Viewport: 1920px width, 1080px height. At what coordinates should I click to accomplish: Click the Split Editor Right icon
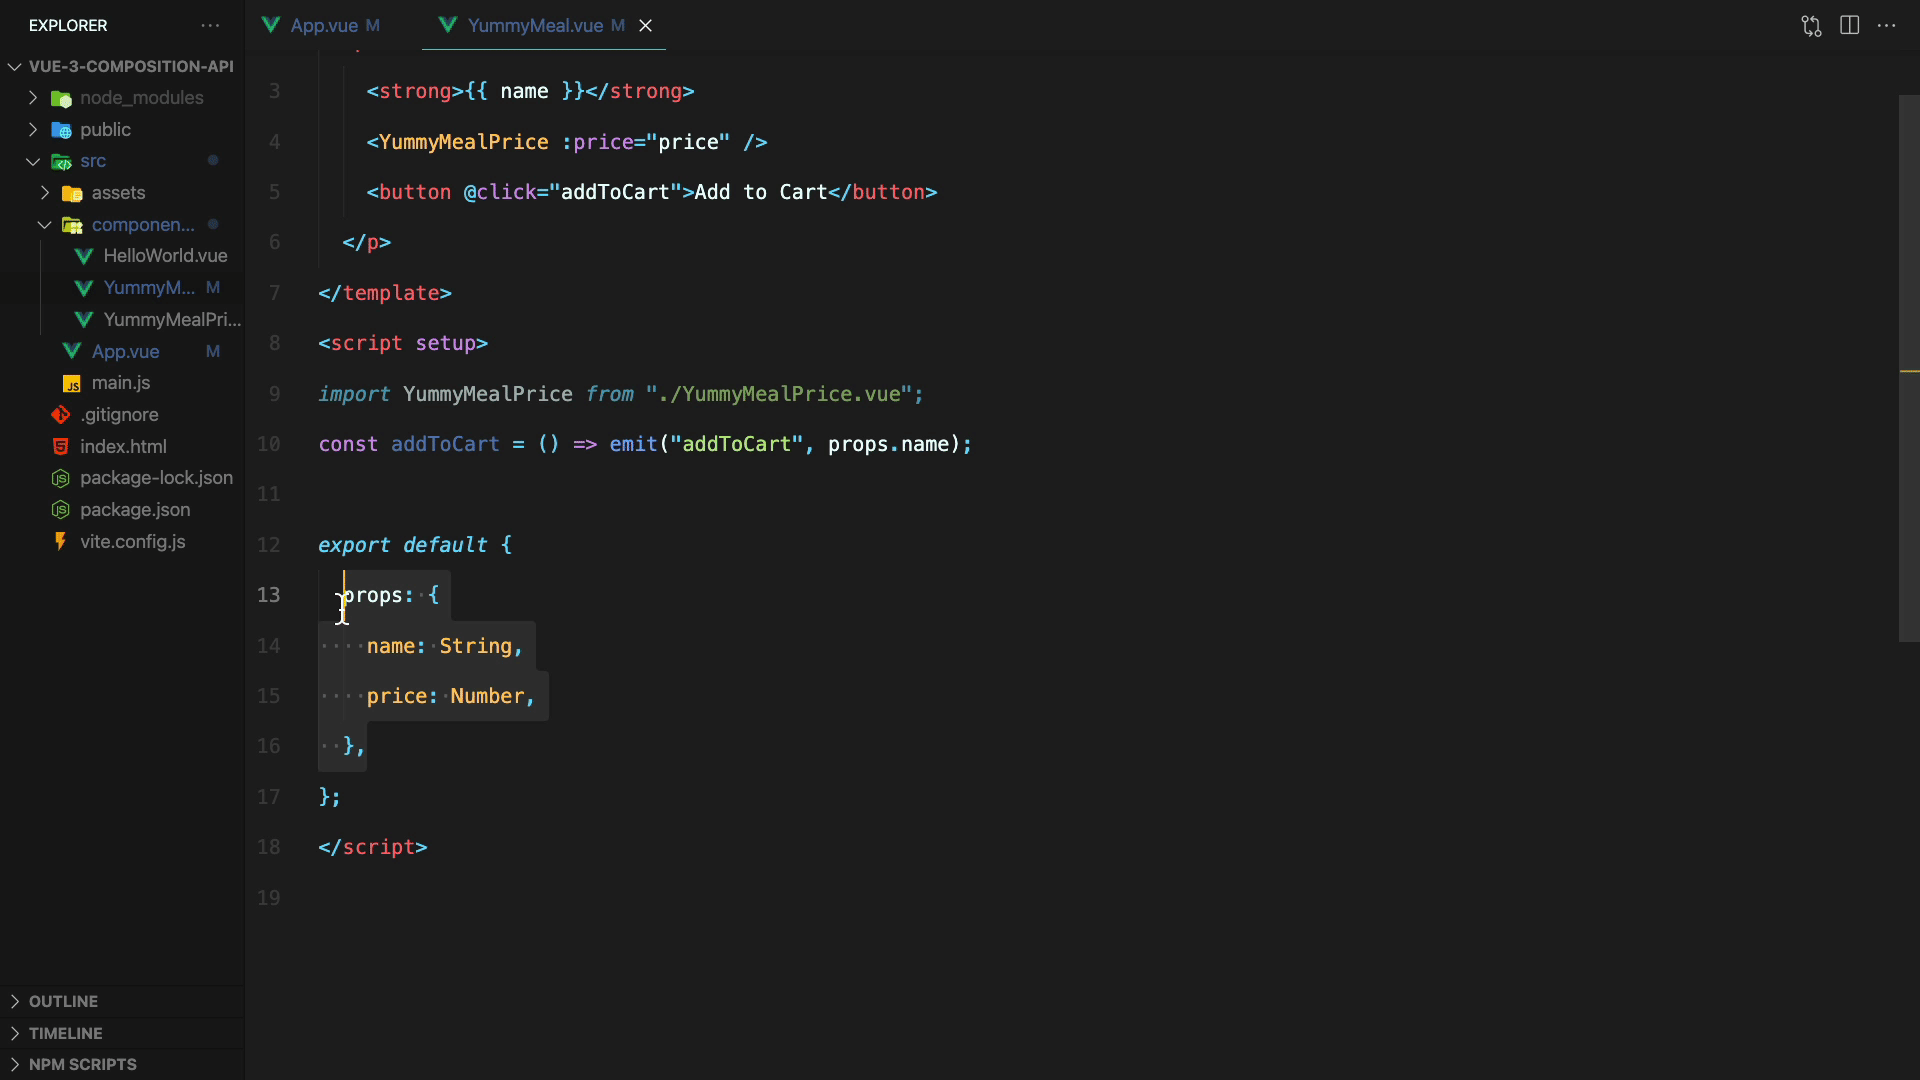tap(1849, 26)
